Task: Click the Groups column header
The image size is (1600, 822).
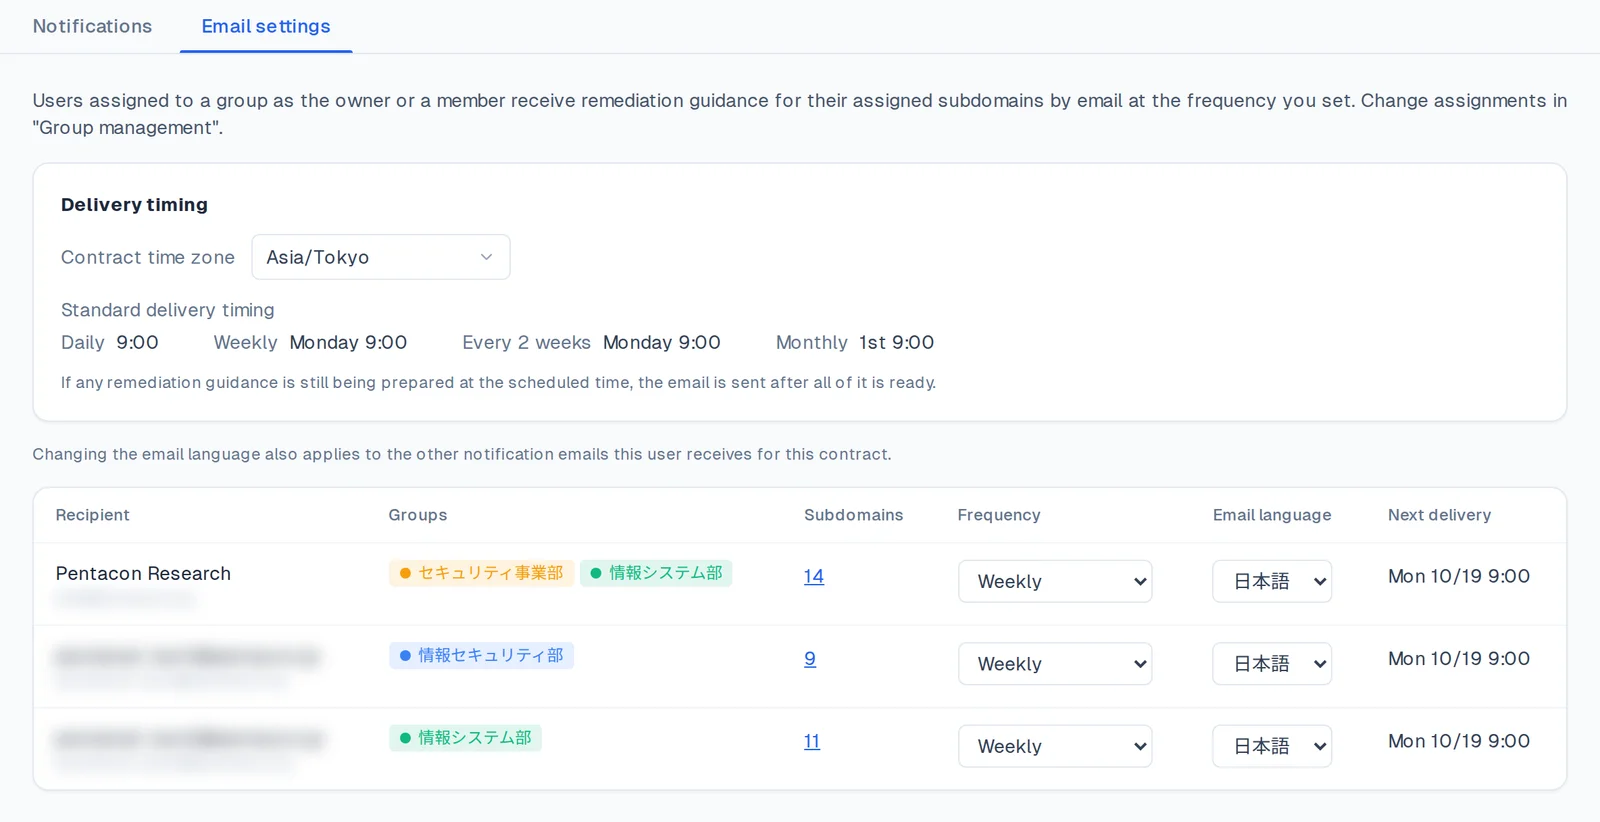Action: pyautogui.click(x=418, y=515)
